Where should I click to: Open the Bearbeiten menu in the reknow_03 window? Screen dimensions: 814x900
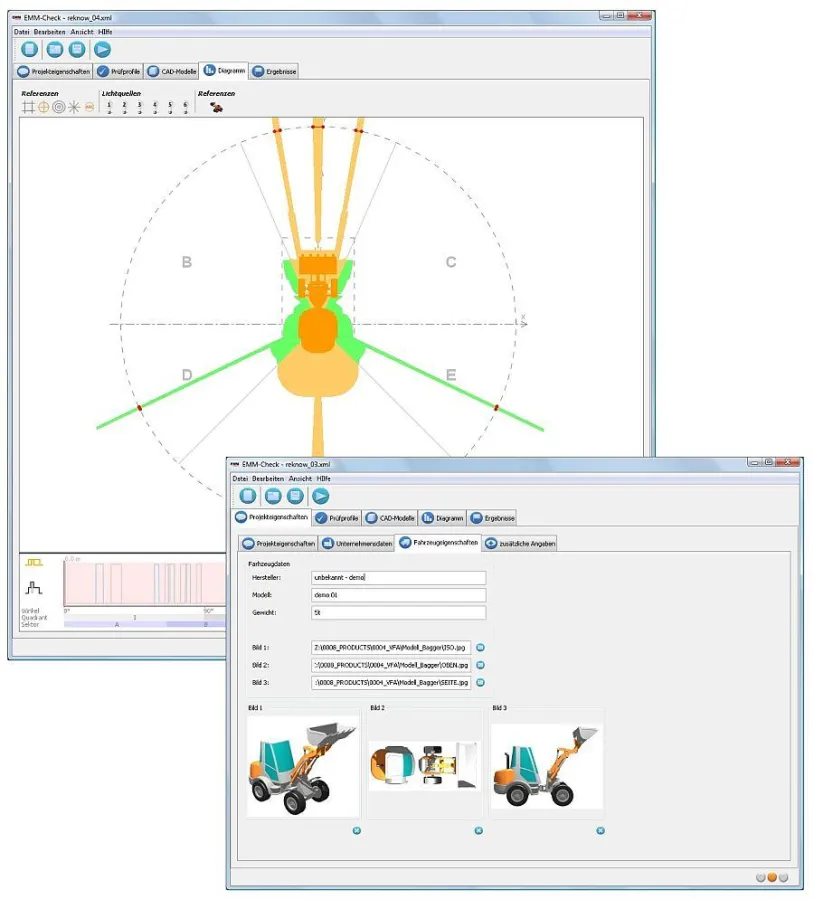point(268,479)
